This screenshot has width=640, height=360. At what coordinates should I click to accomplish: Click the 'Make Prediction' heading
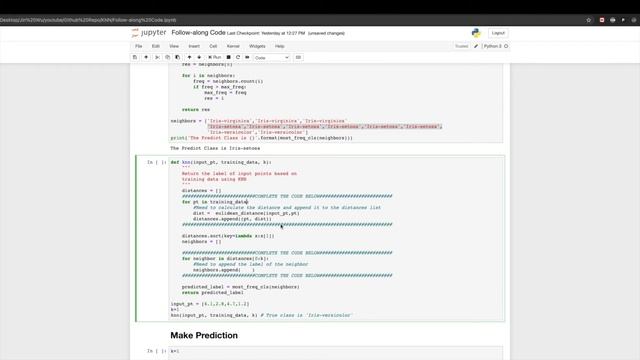click(204, 335)
